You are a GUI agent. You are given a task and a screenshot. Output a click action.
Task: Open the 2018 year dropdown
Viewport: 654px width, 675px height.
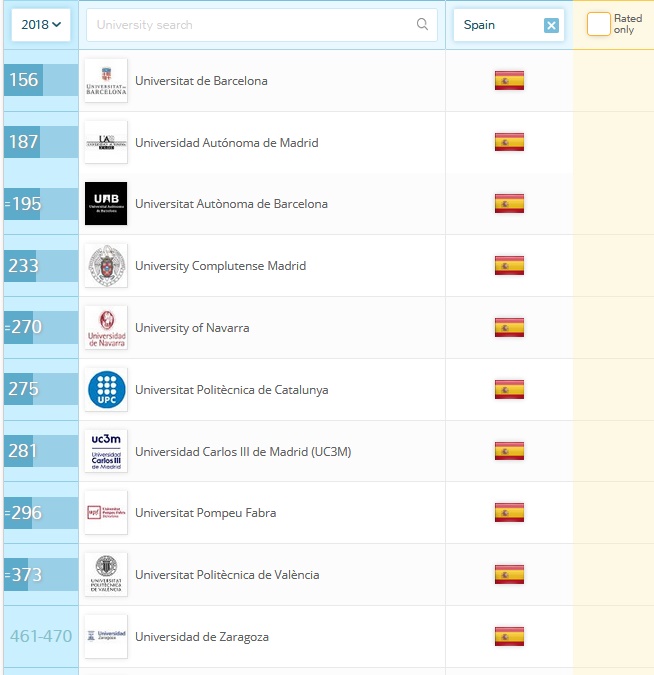(x=41, y=25)
